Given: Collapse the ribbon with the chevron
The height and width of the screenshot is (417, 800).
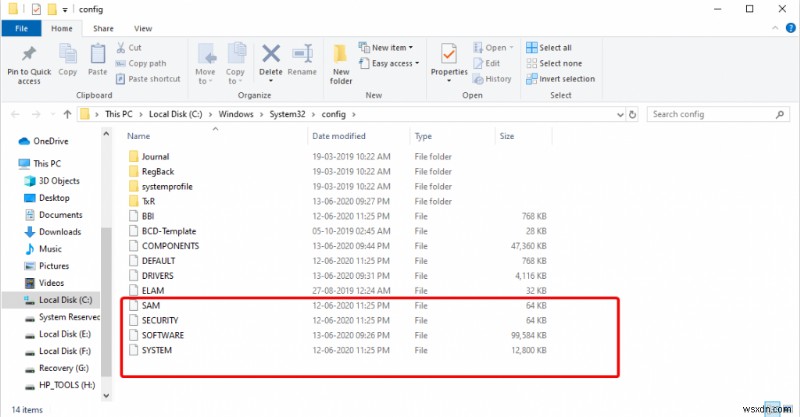Looking at the screenshot, I should (x=776, y=28).
